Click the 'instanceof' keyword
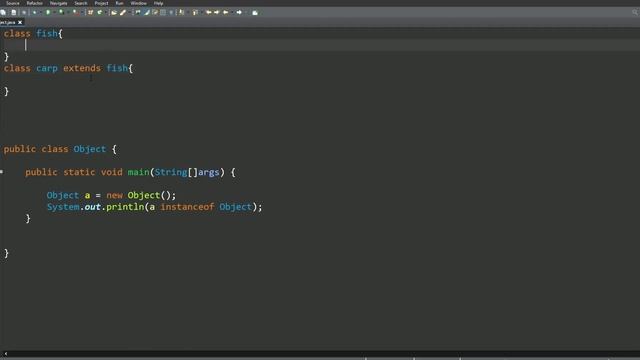Image resolution: width=640 pixels, height=360 pixels. [187, 207]
